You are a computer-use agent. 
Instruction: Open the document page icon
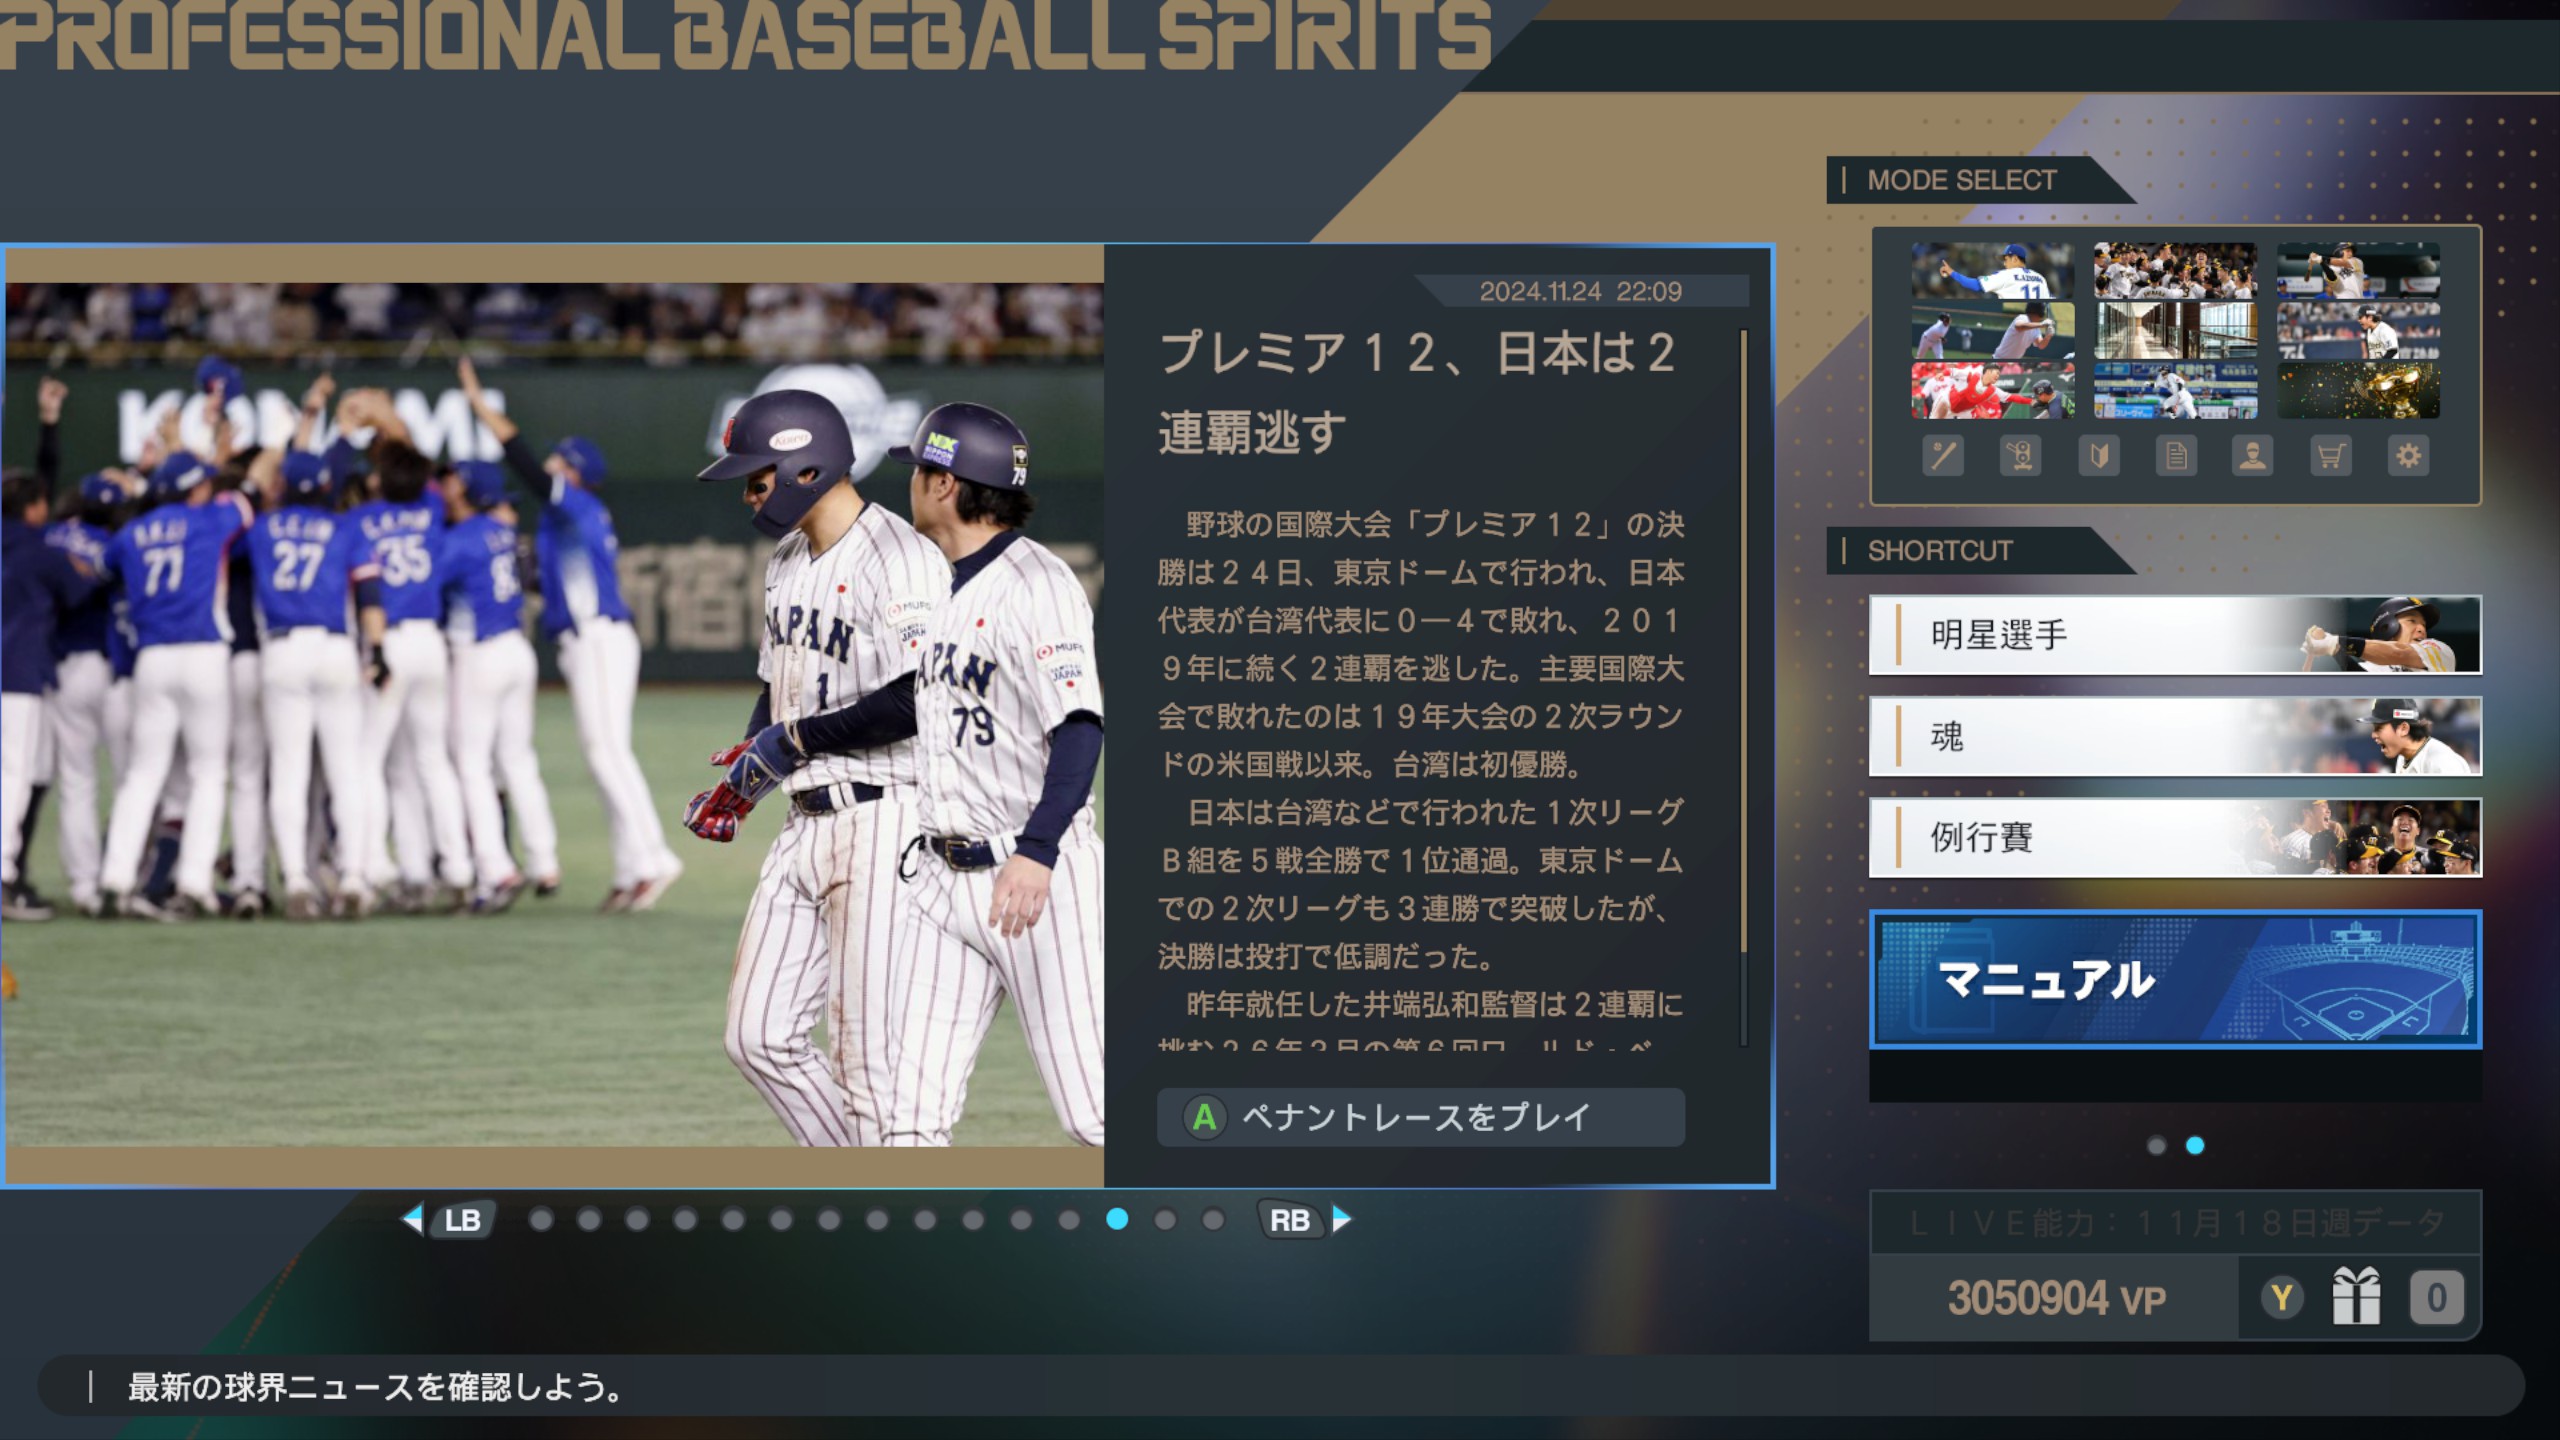(x=2176, y=457)
